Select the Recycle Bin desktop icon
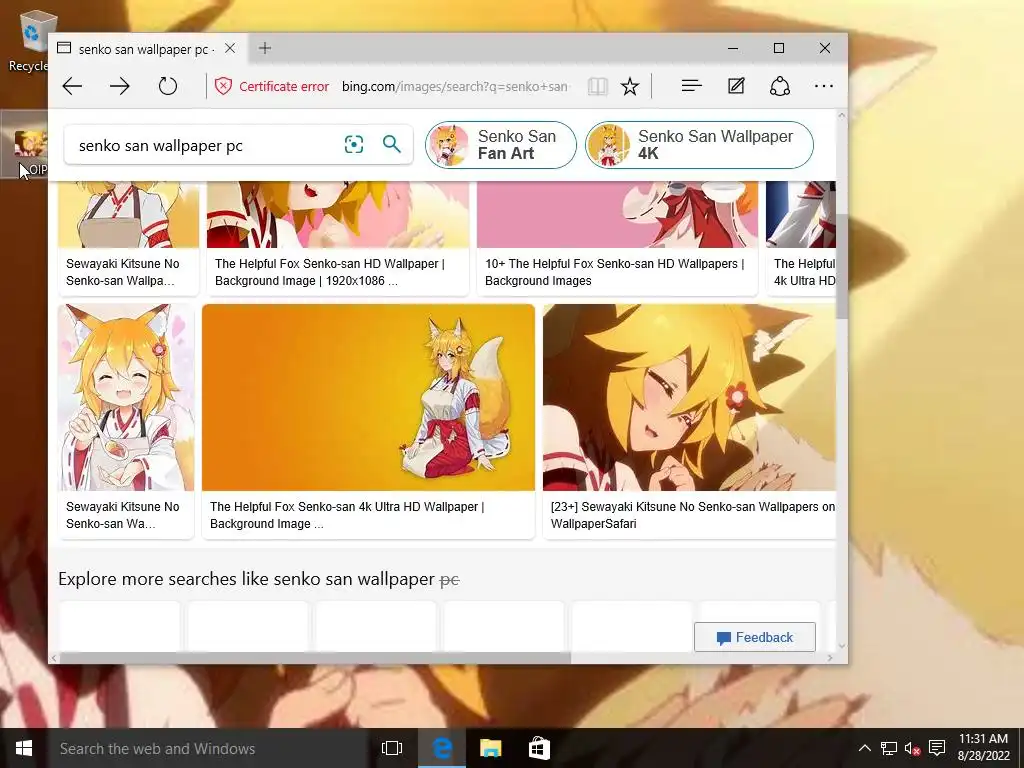Viewport: 1024px width, 768px height. pyautogui.click(x=29, y=40)
